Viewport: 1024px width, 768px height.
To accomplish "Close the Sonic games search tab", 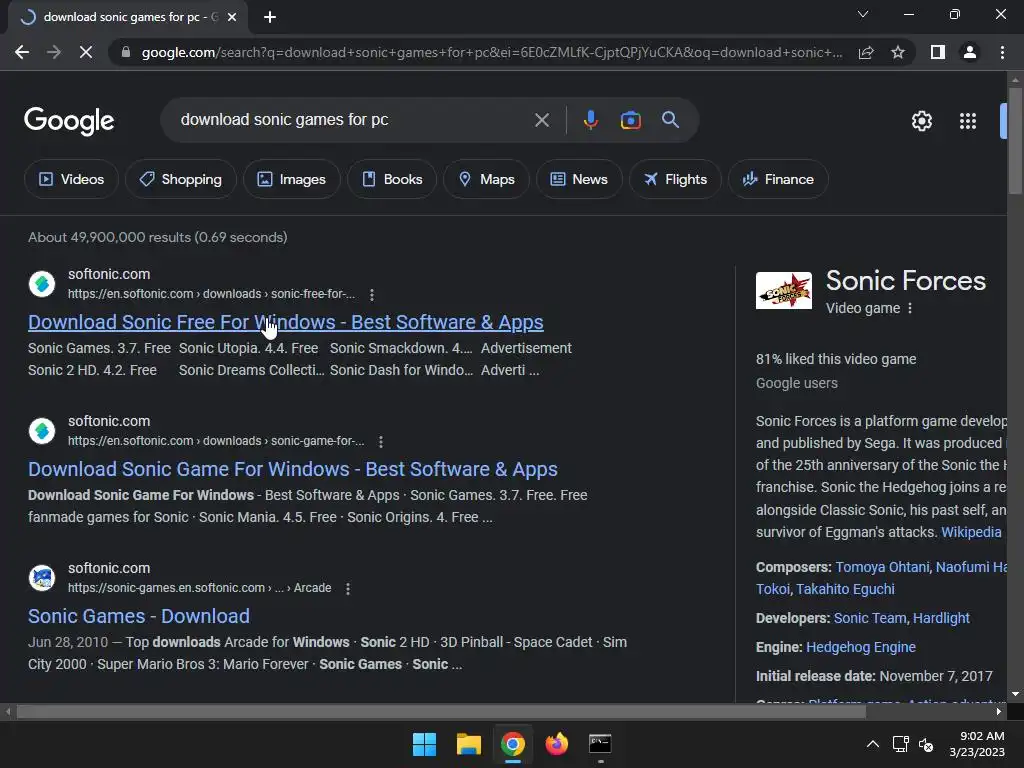I will (232, 17).
